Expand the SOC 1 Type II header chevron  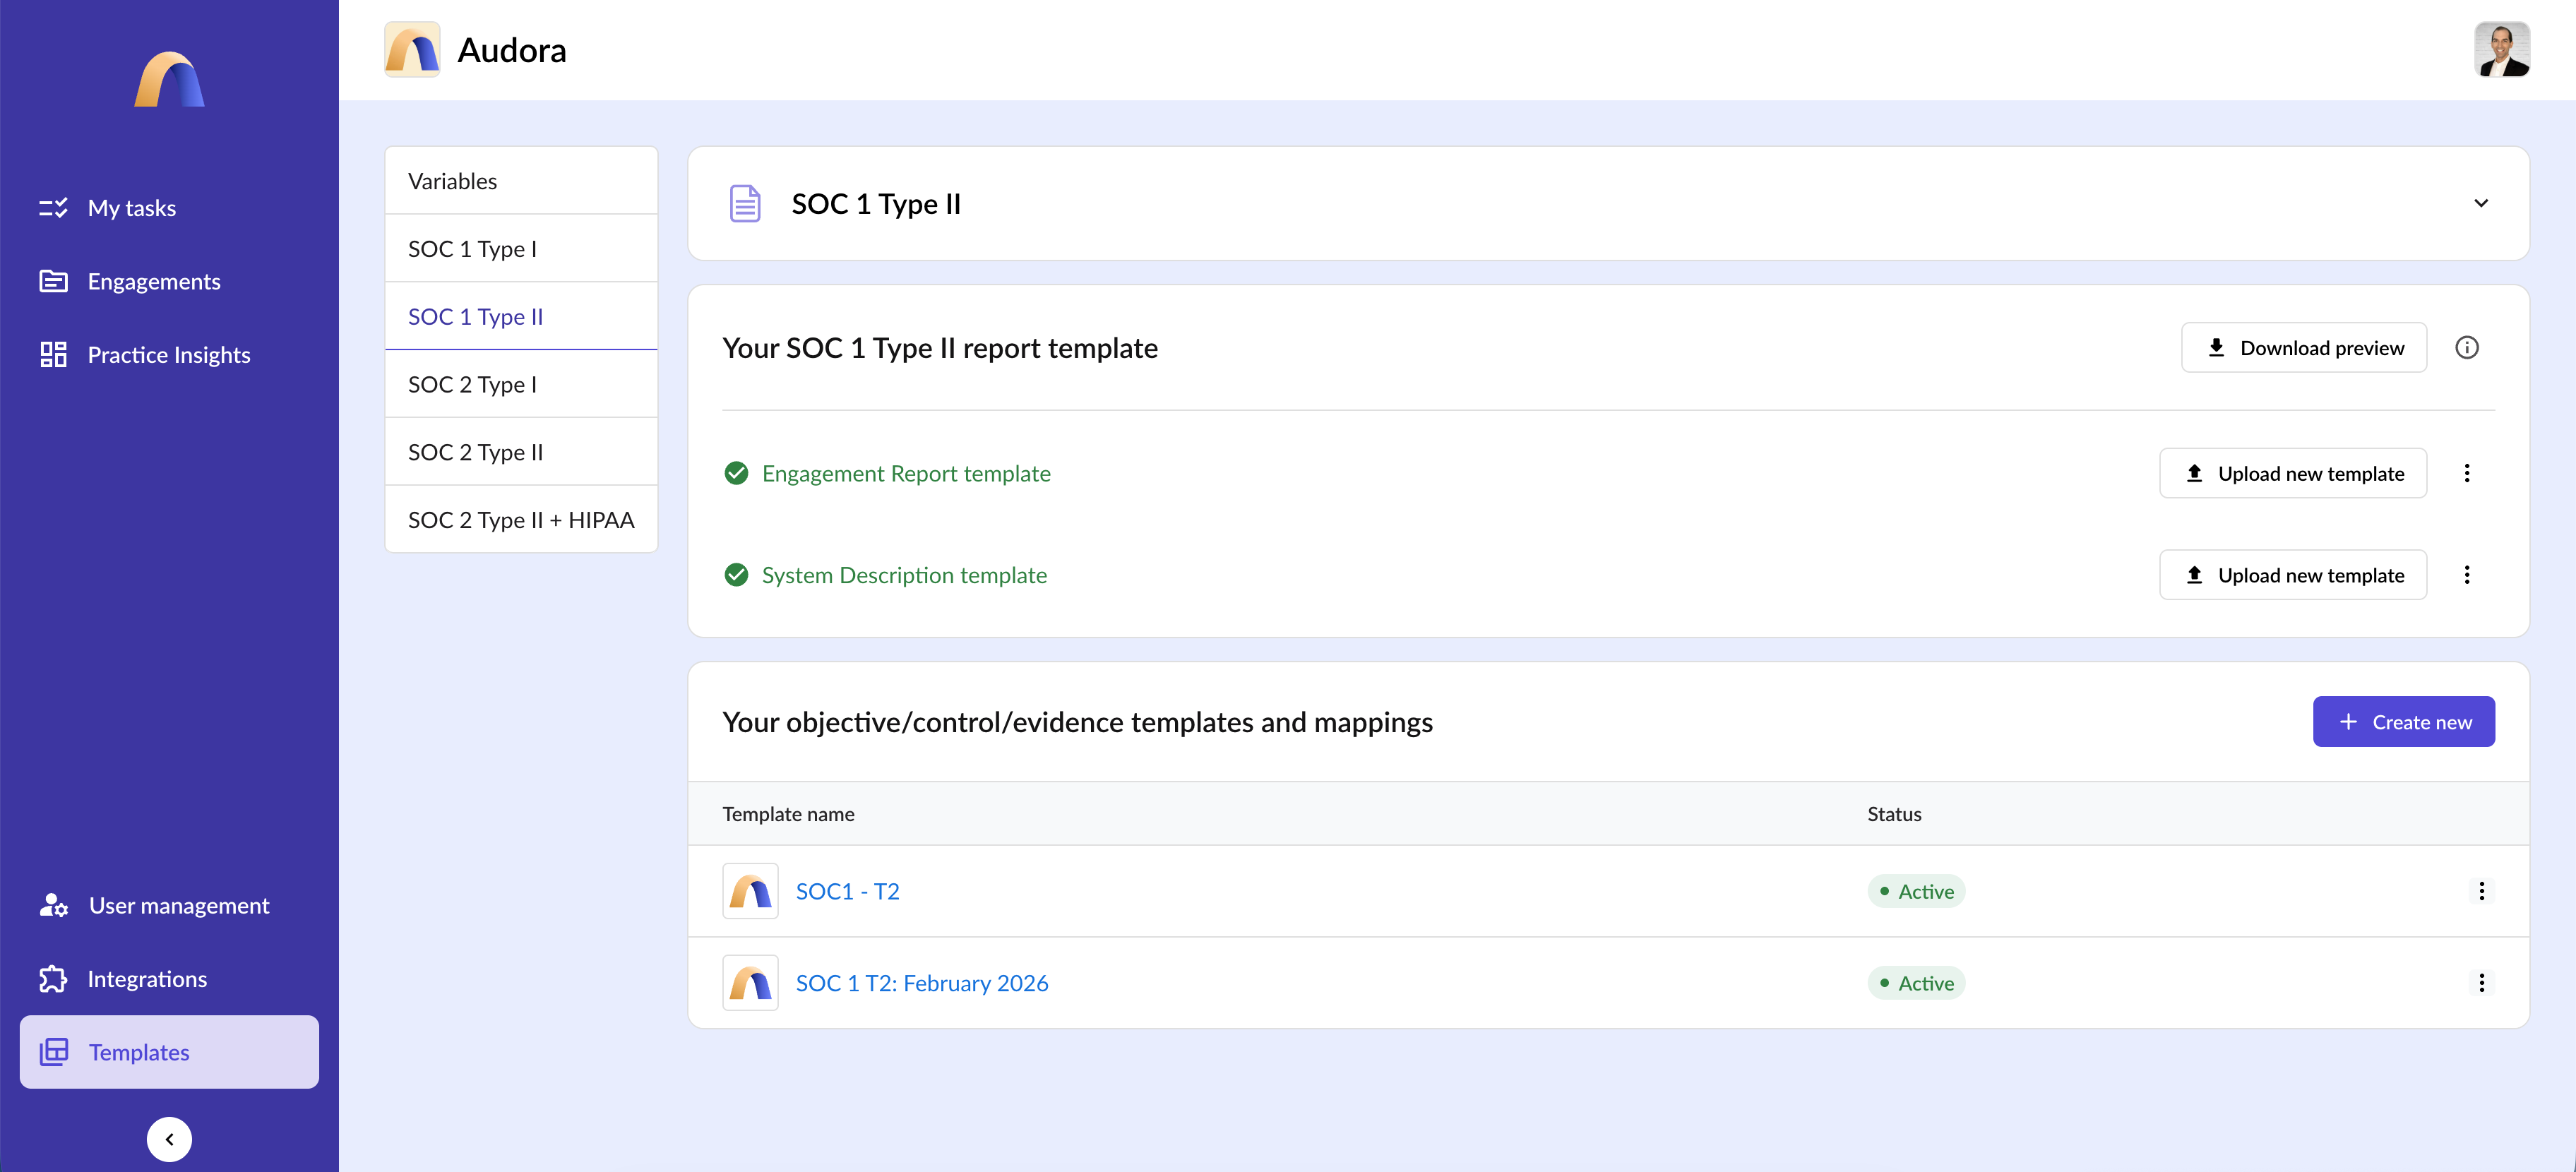tap(2480, 203)
